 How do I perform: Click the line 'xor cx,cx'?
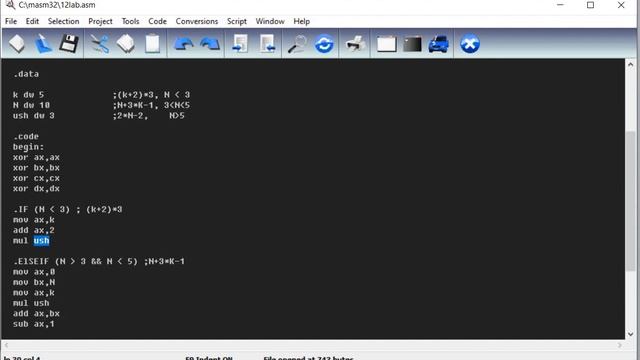pos(36,178)
